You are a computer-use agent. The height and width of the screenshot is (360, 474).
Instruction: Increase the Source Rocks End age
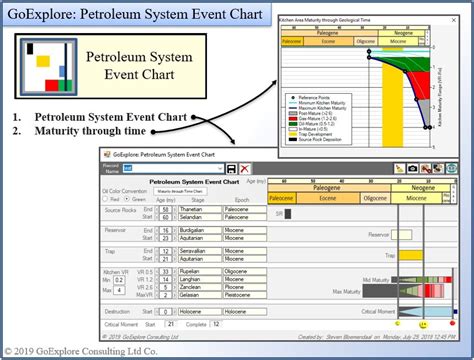tap(175, 210)
